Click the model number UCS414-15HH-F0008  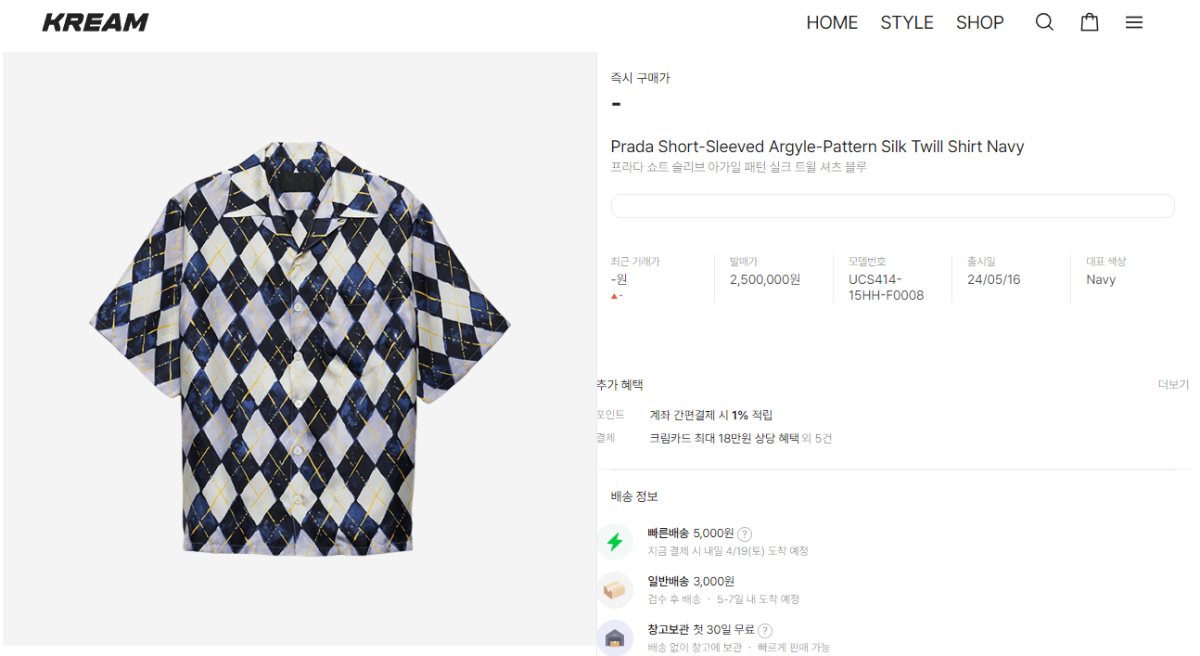(886, 287)
